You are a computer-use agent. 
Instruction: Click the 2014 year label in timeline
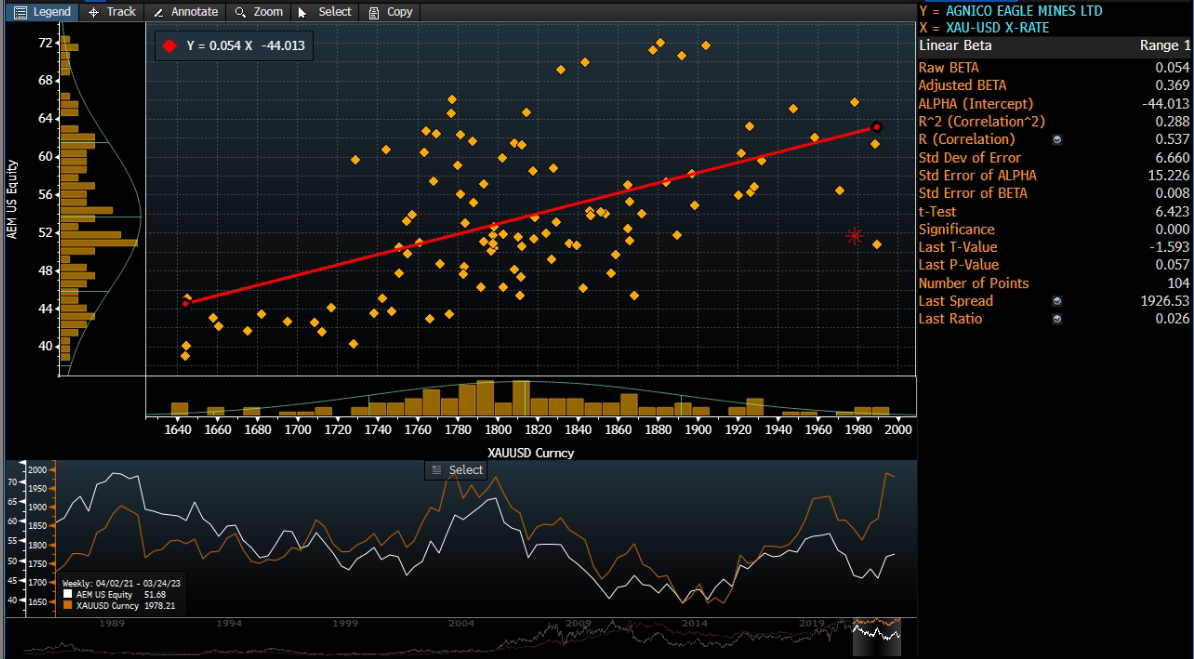[x=694, y=623]
